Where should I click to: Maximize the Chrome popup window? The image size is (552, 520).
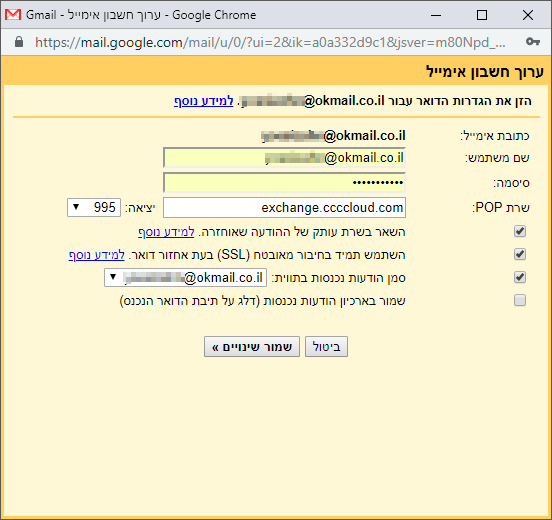pos(482,15)
